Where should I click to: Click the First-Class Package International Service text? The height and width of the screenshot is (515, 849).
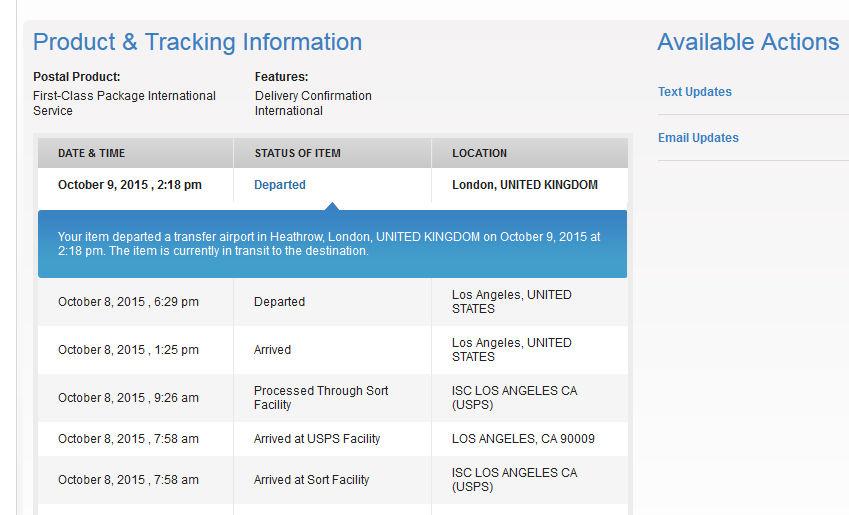point(124,103)
